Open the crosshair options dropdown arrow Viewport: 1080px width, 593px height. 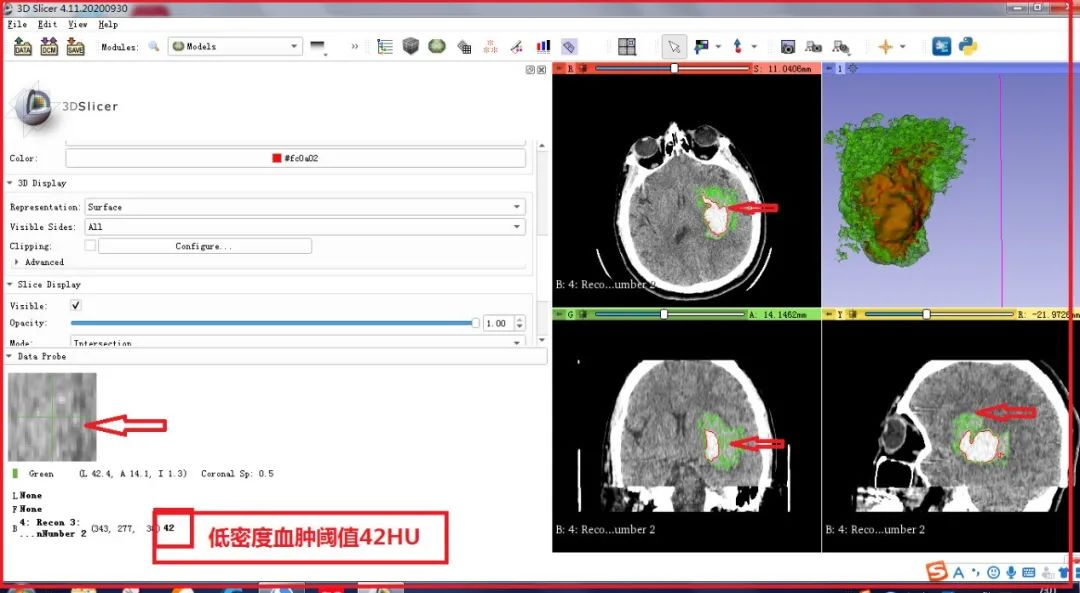pos(903,47)
